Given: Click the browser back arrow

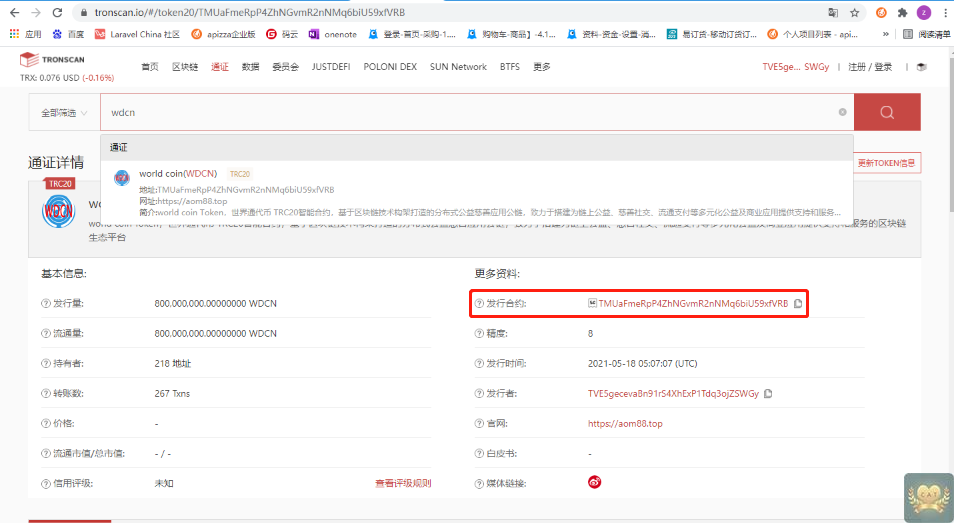Looking at the screenshot, I should pyautogui.click(x=15, y=12).
